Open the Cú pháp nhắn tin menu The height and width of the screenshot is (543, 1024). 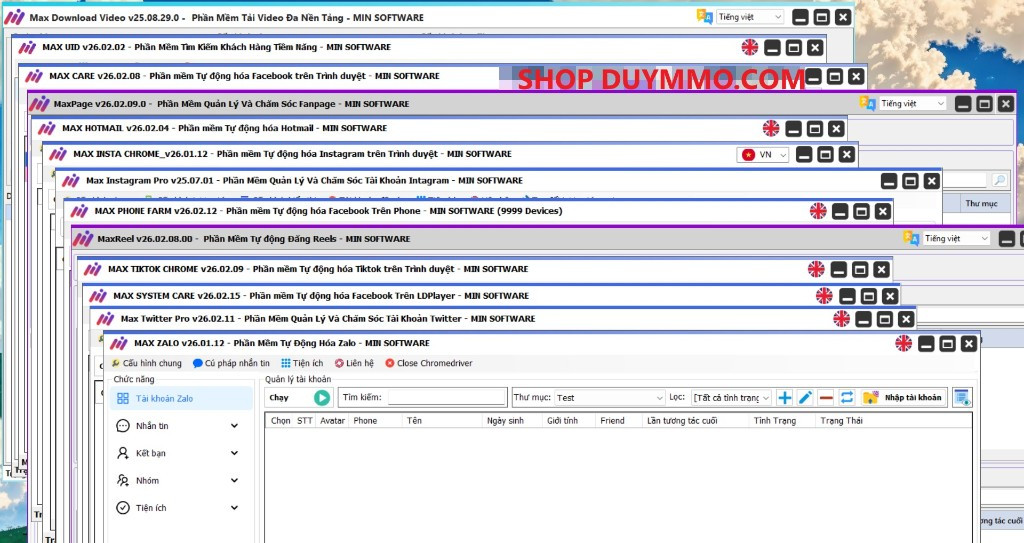pos(231,363)
